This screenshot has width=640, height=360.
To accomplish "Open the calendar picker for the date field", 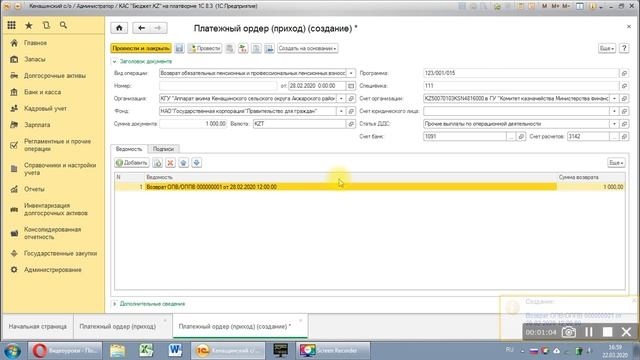I will (351, 86).
